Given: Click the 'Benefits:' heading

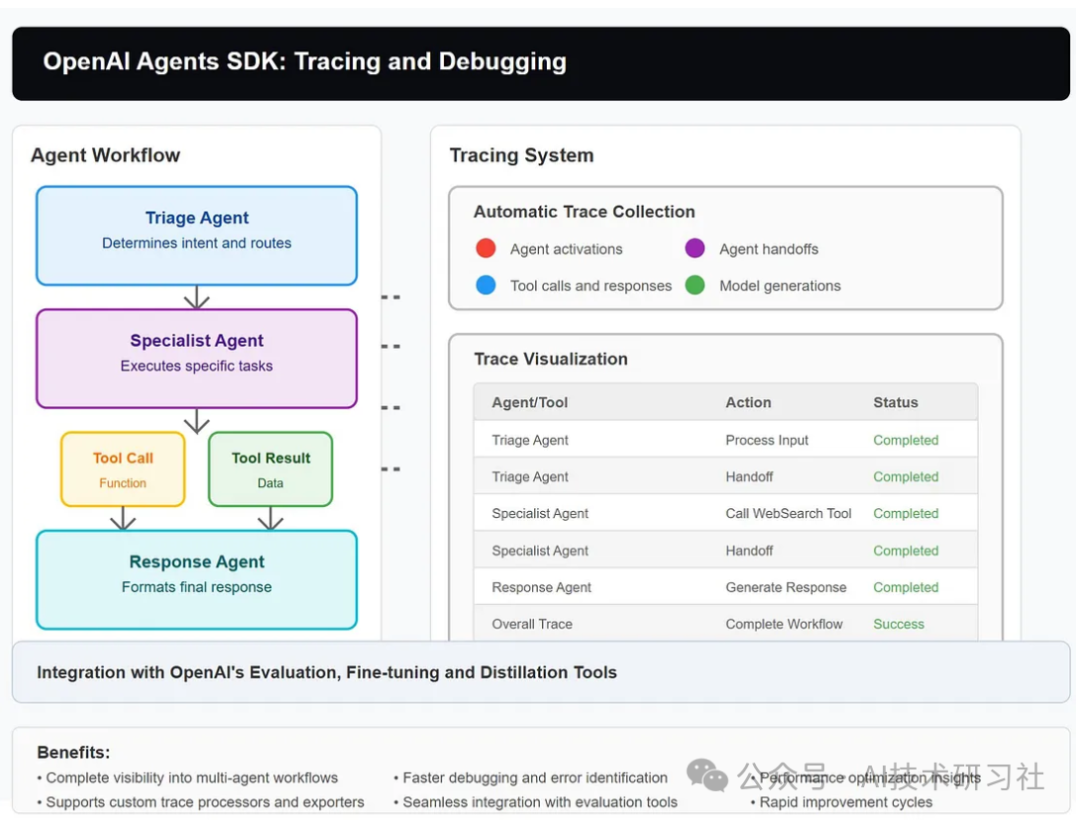Looking at the screenshot, I should click(x=74, y=753).
